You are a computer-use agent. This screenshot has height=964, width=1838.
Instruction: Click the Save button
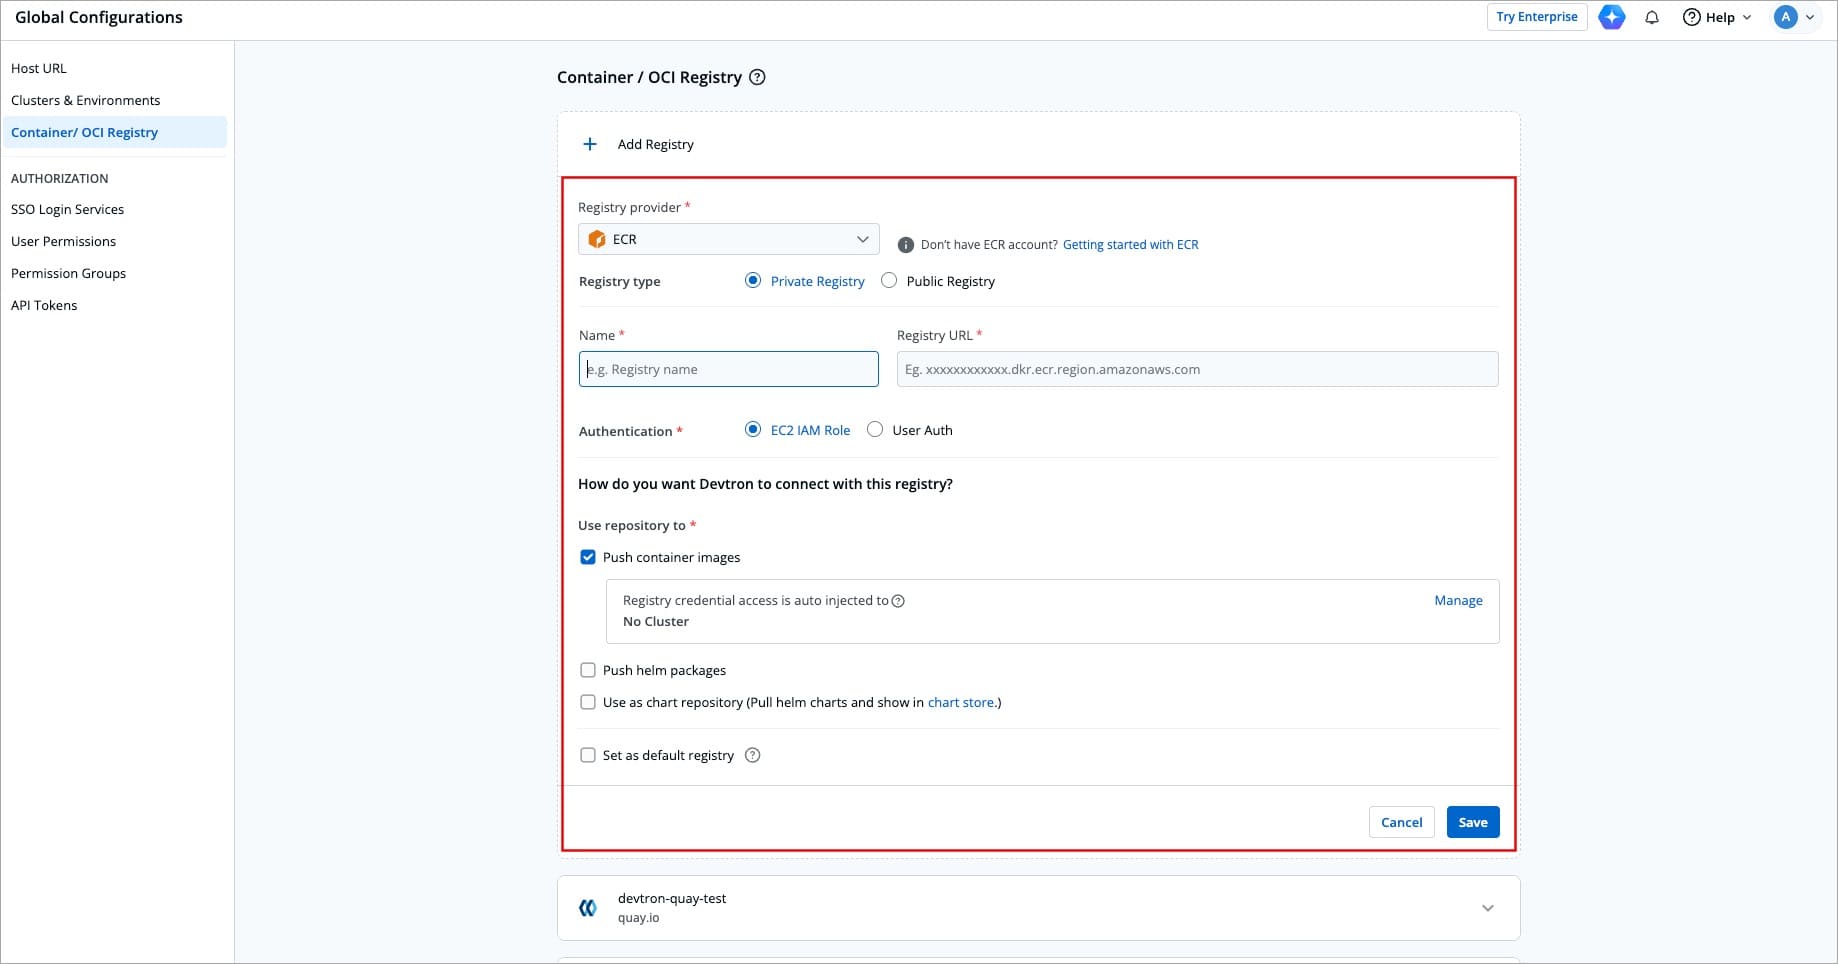pos(1472,822)
